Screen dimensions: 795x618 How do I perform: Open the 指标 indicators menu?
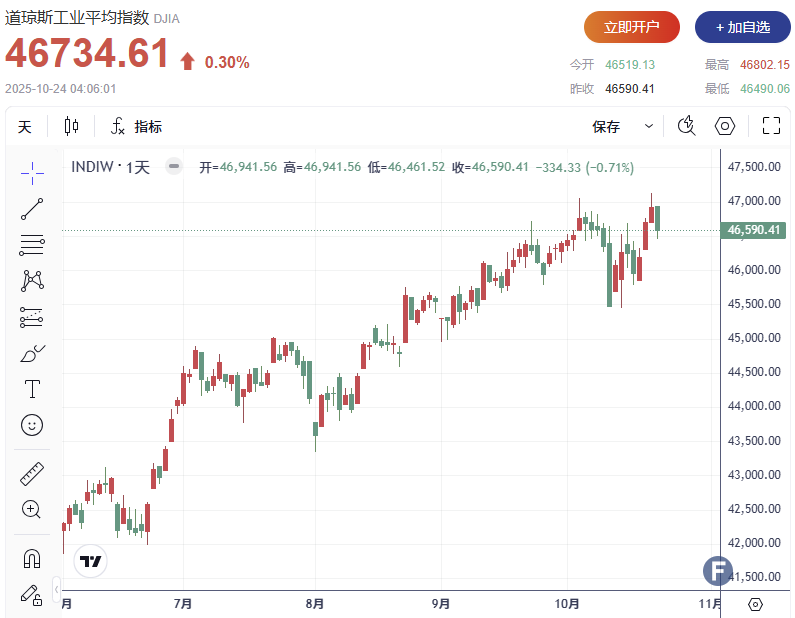coord(136,127)
